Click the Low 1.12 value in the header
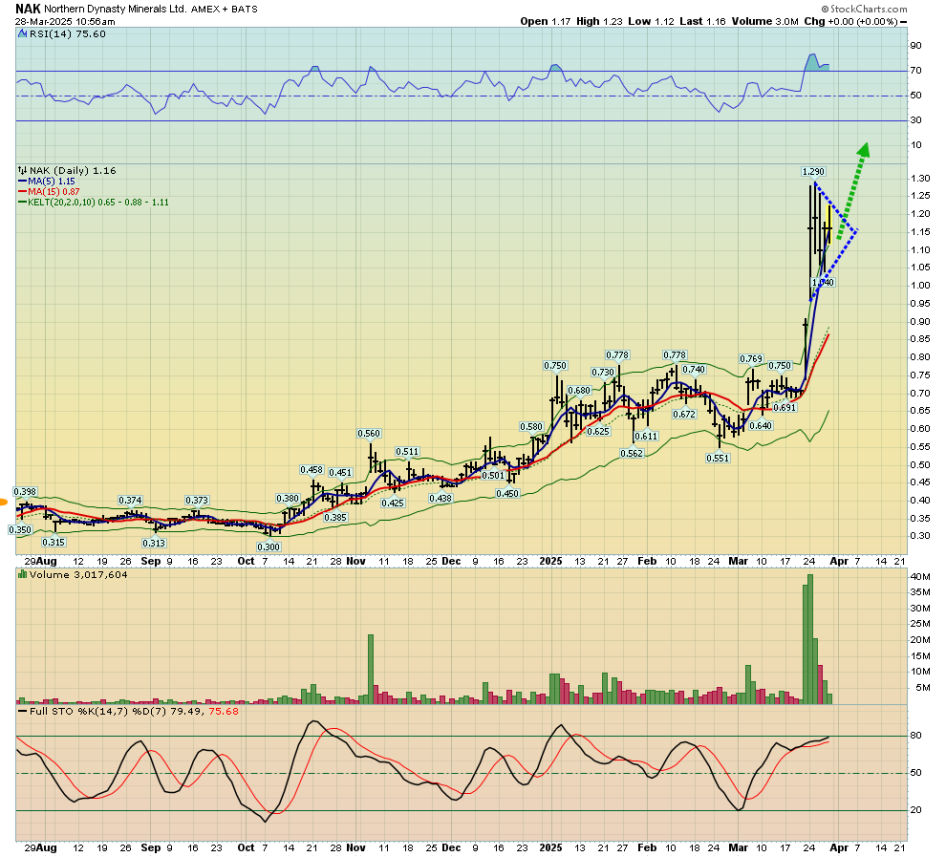Viewport: 946px width, 857px height. point(651,21)
